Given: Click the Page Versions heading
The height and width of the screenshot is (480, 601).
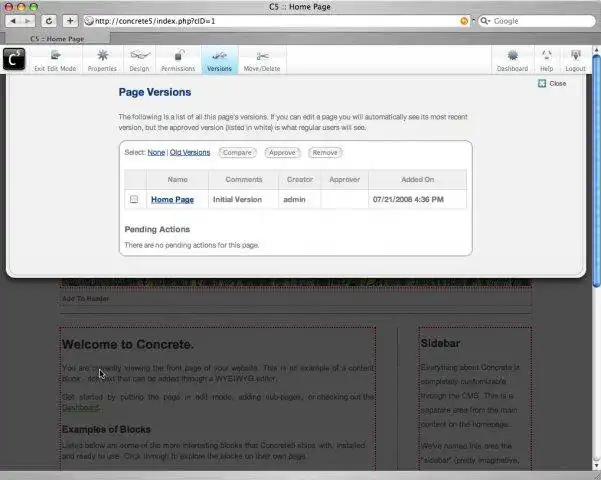Looking at the screenshot, I should [155, 92].
